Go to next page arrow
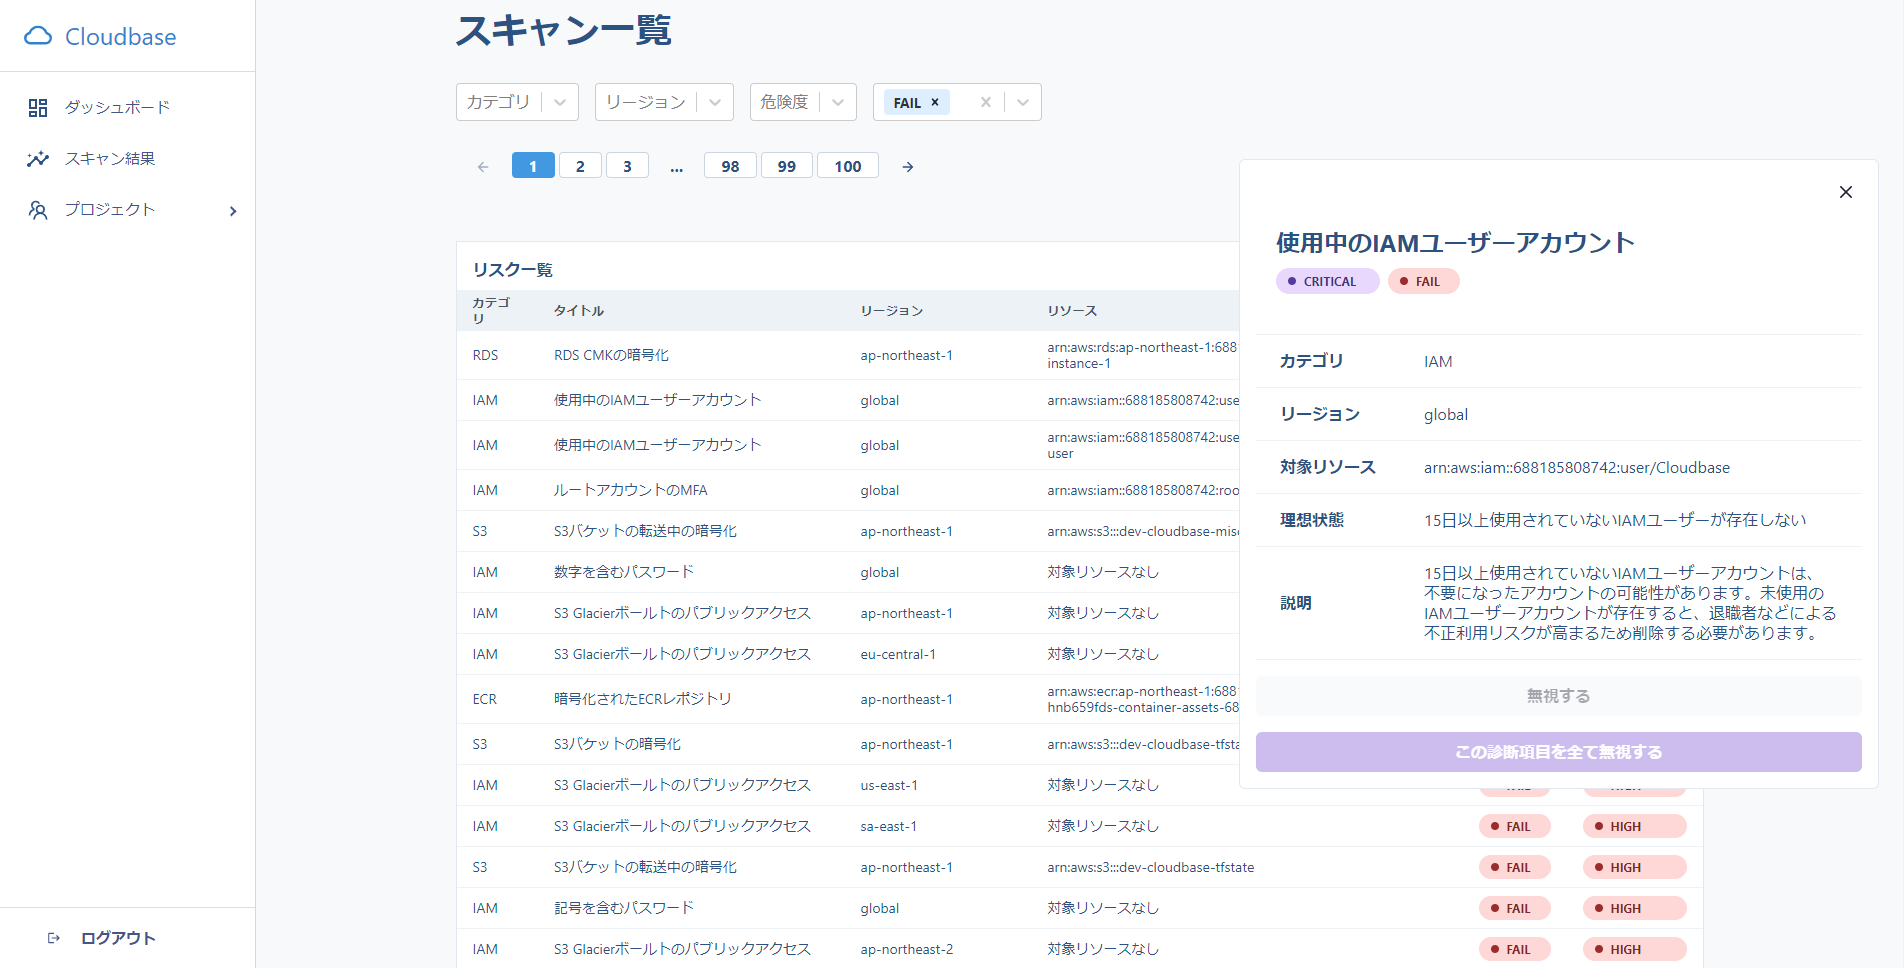The height and width of the screenshot is (968, 1904). pos(908,167)
